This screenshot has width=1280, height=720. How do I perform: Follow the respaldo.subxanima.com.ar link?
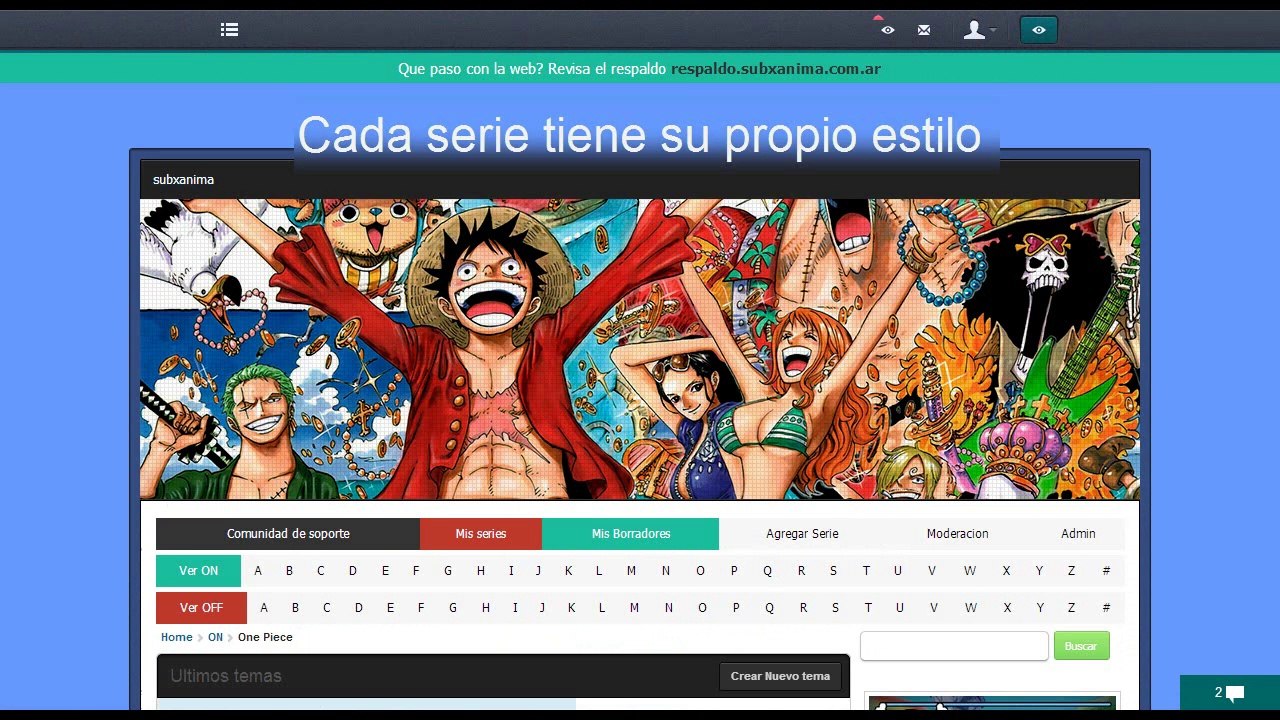(776, 69)
